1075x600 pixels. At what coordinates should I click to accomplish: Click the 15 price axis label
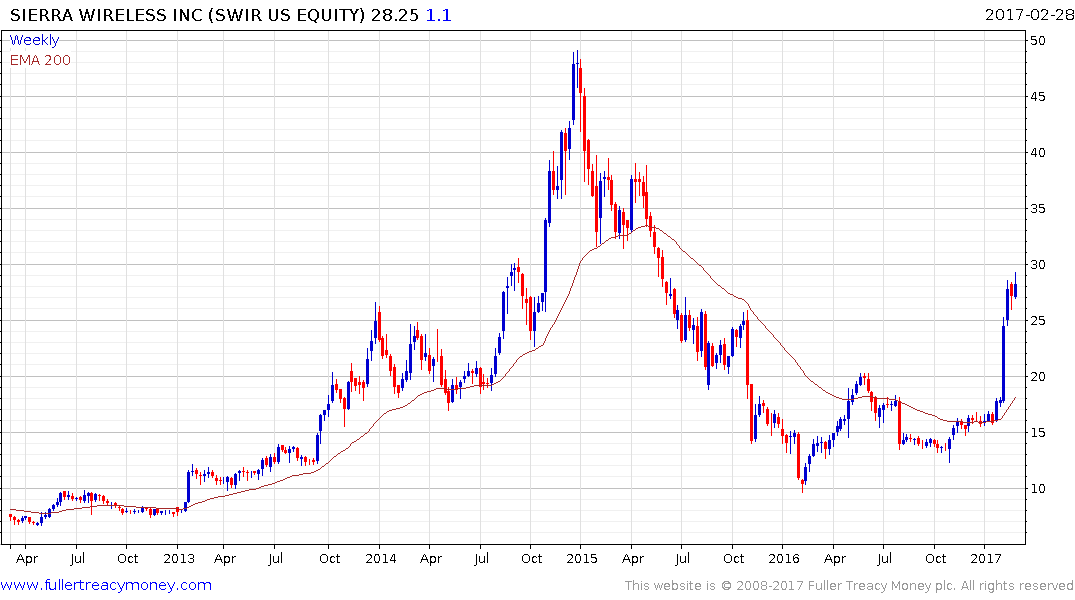tap(1038, 433)
